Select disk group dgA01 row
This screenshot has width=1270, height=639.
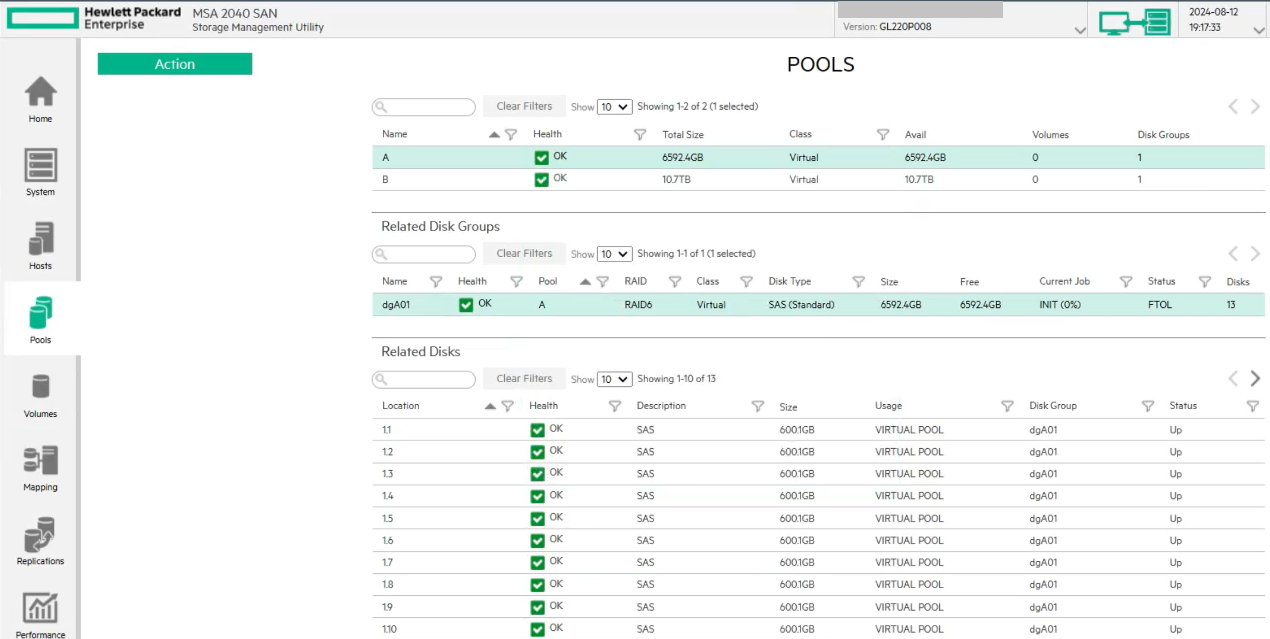pos(818,304)
